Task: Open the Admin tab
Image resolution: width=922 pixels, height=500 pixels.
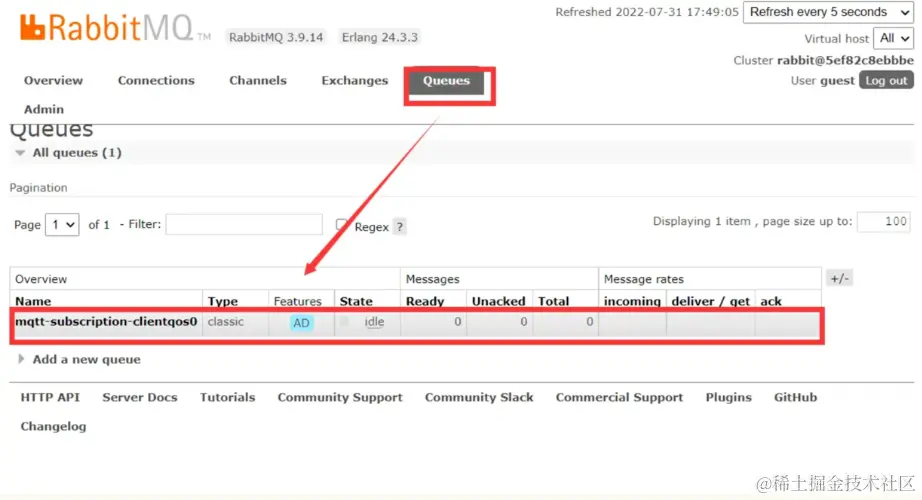Action: [x=44, y=109]
